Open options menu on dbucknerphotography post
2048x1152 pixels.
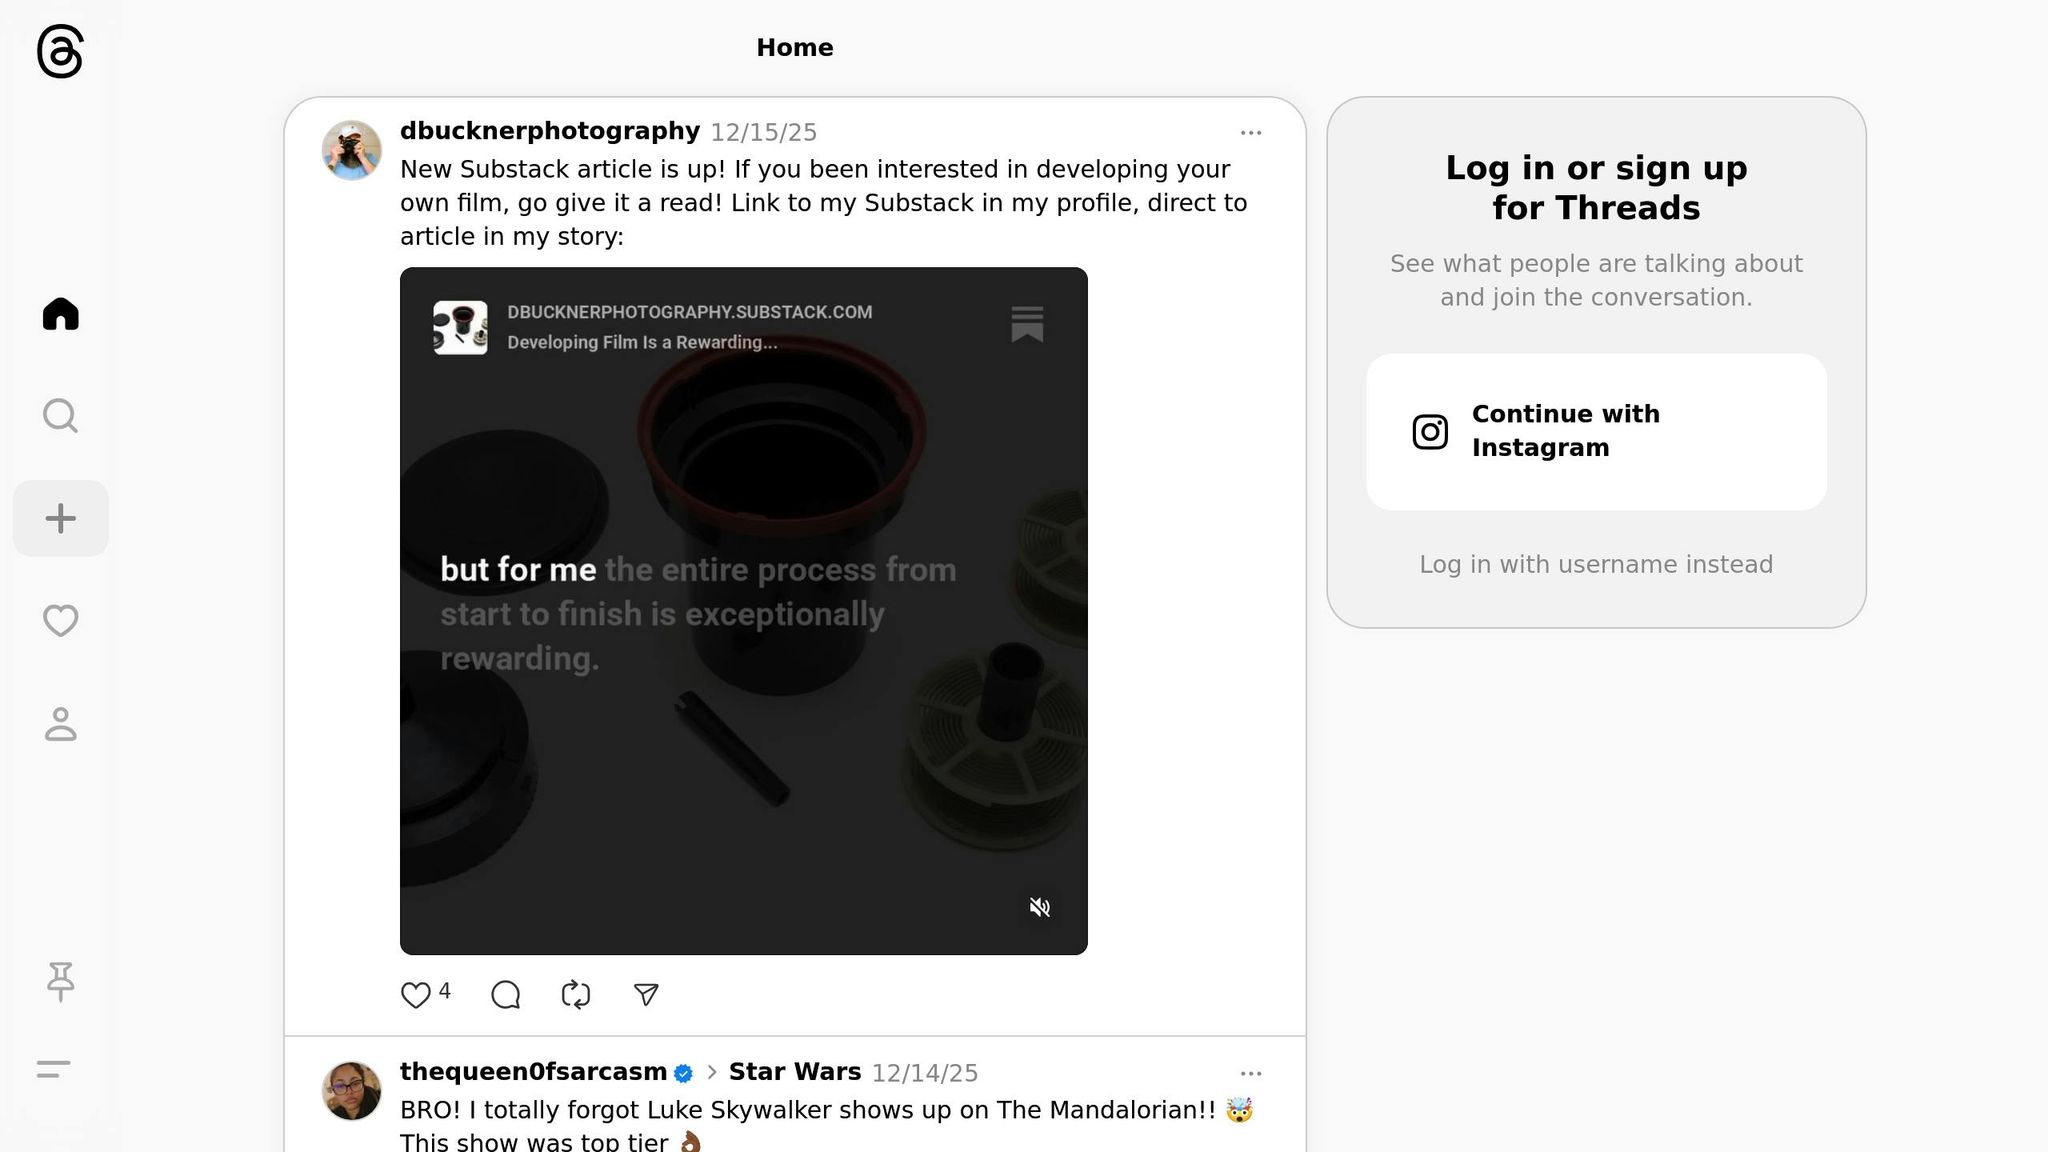(x=1250, y=133)
